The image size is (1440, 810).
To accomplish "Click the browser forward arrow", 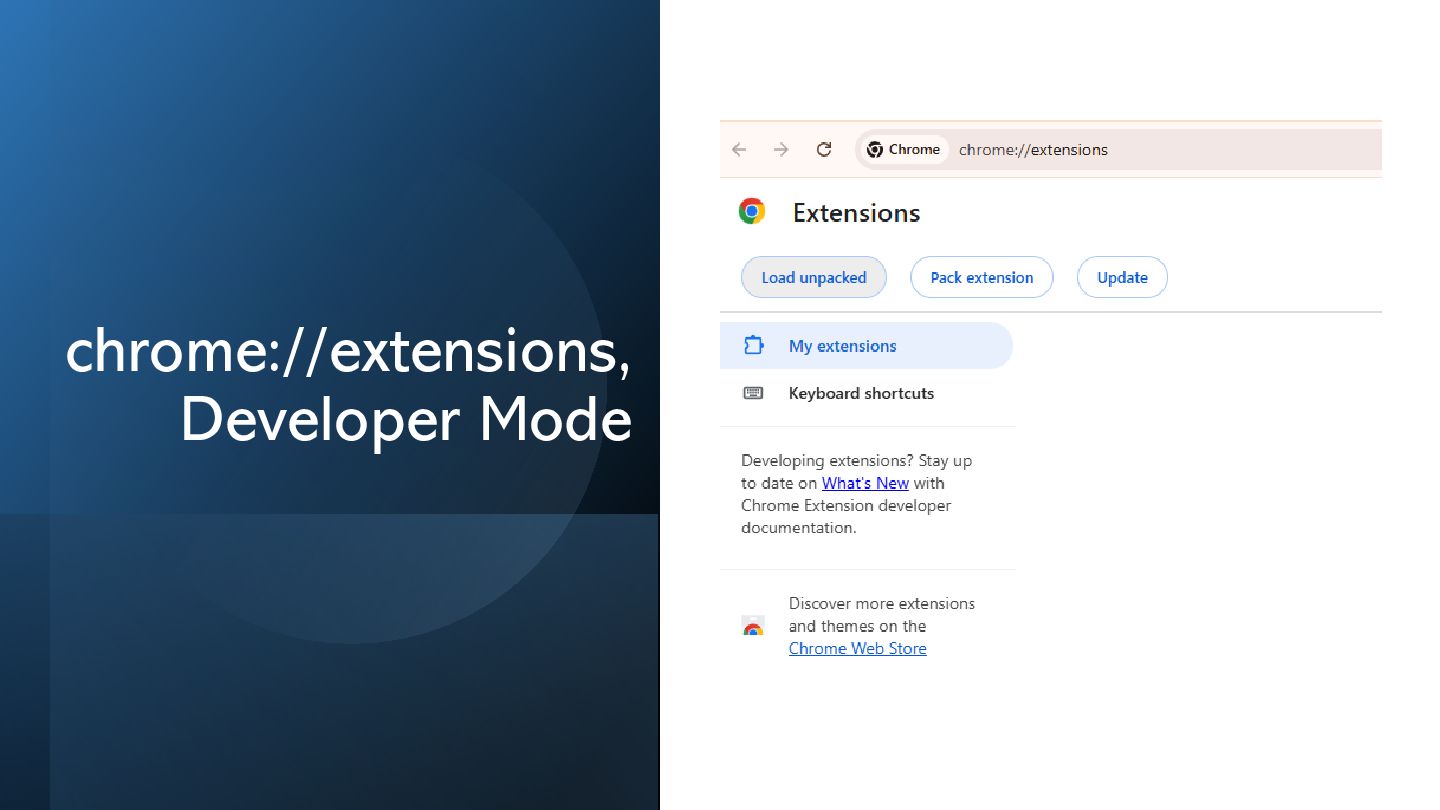I will pyautogui.click(x=781, y=150).
